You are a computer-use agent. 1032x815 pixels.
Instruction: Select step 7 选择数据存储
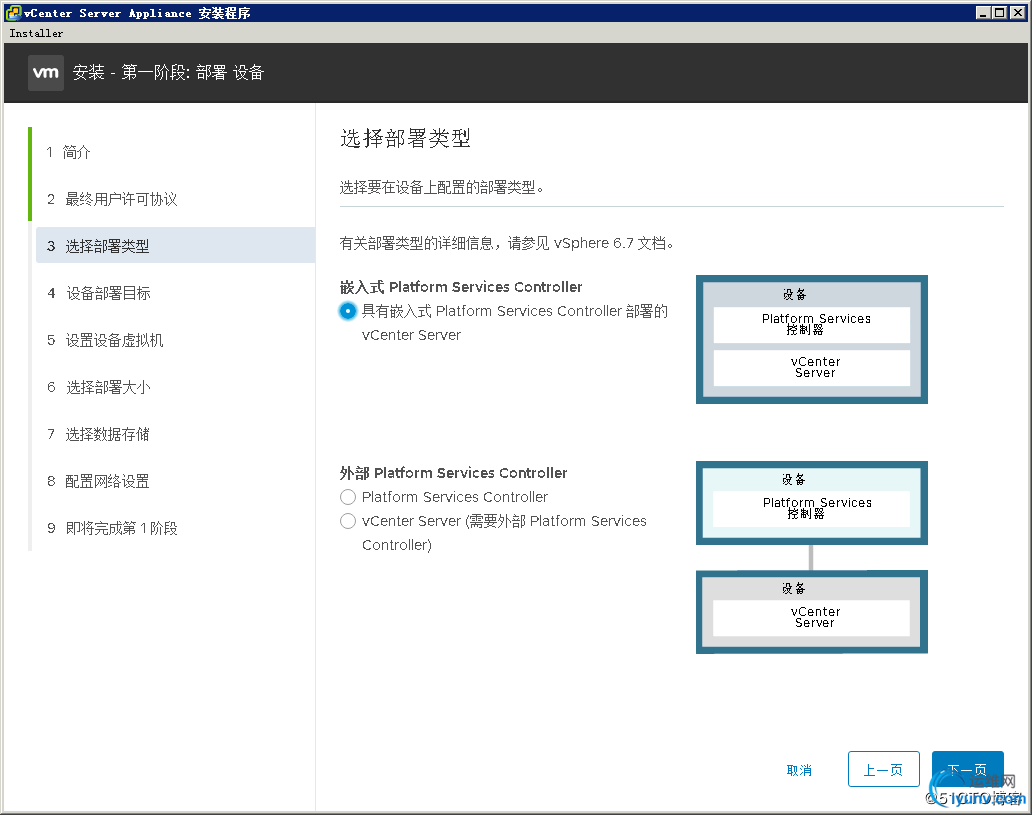tap(98, 434)
